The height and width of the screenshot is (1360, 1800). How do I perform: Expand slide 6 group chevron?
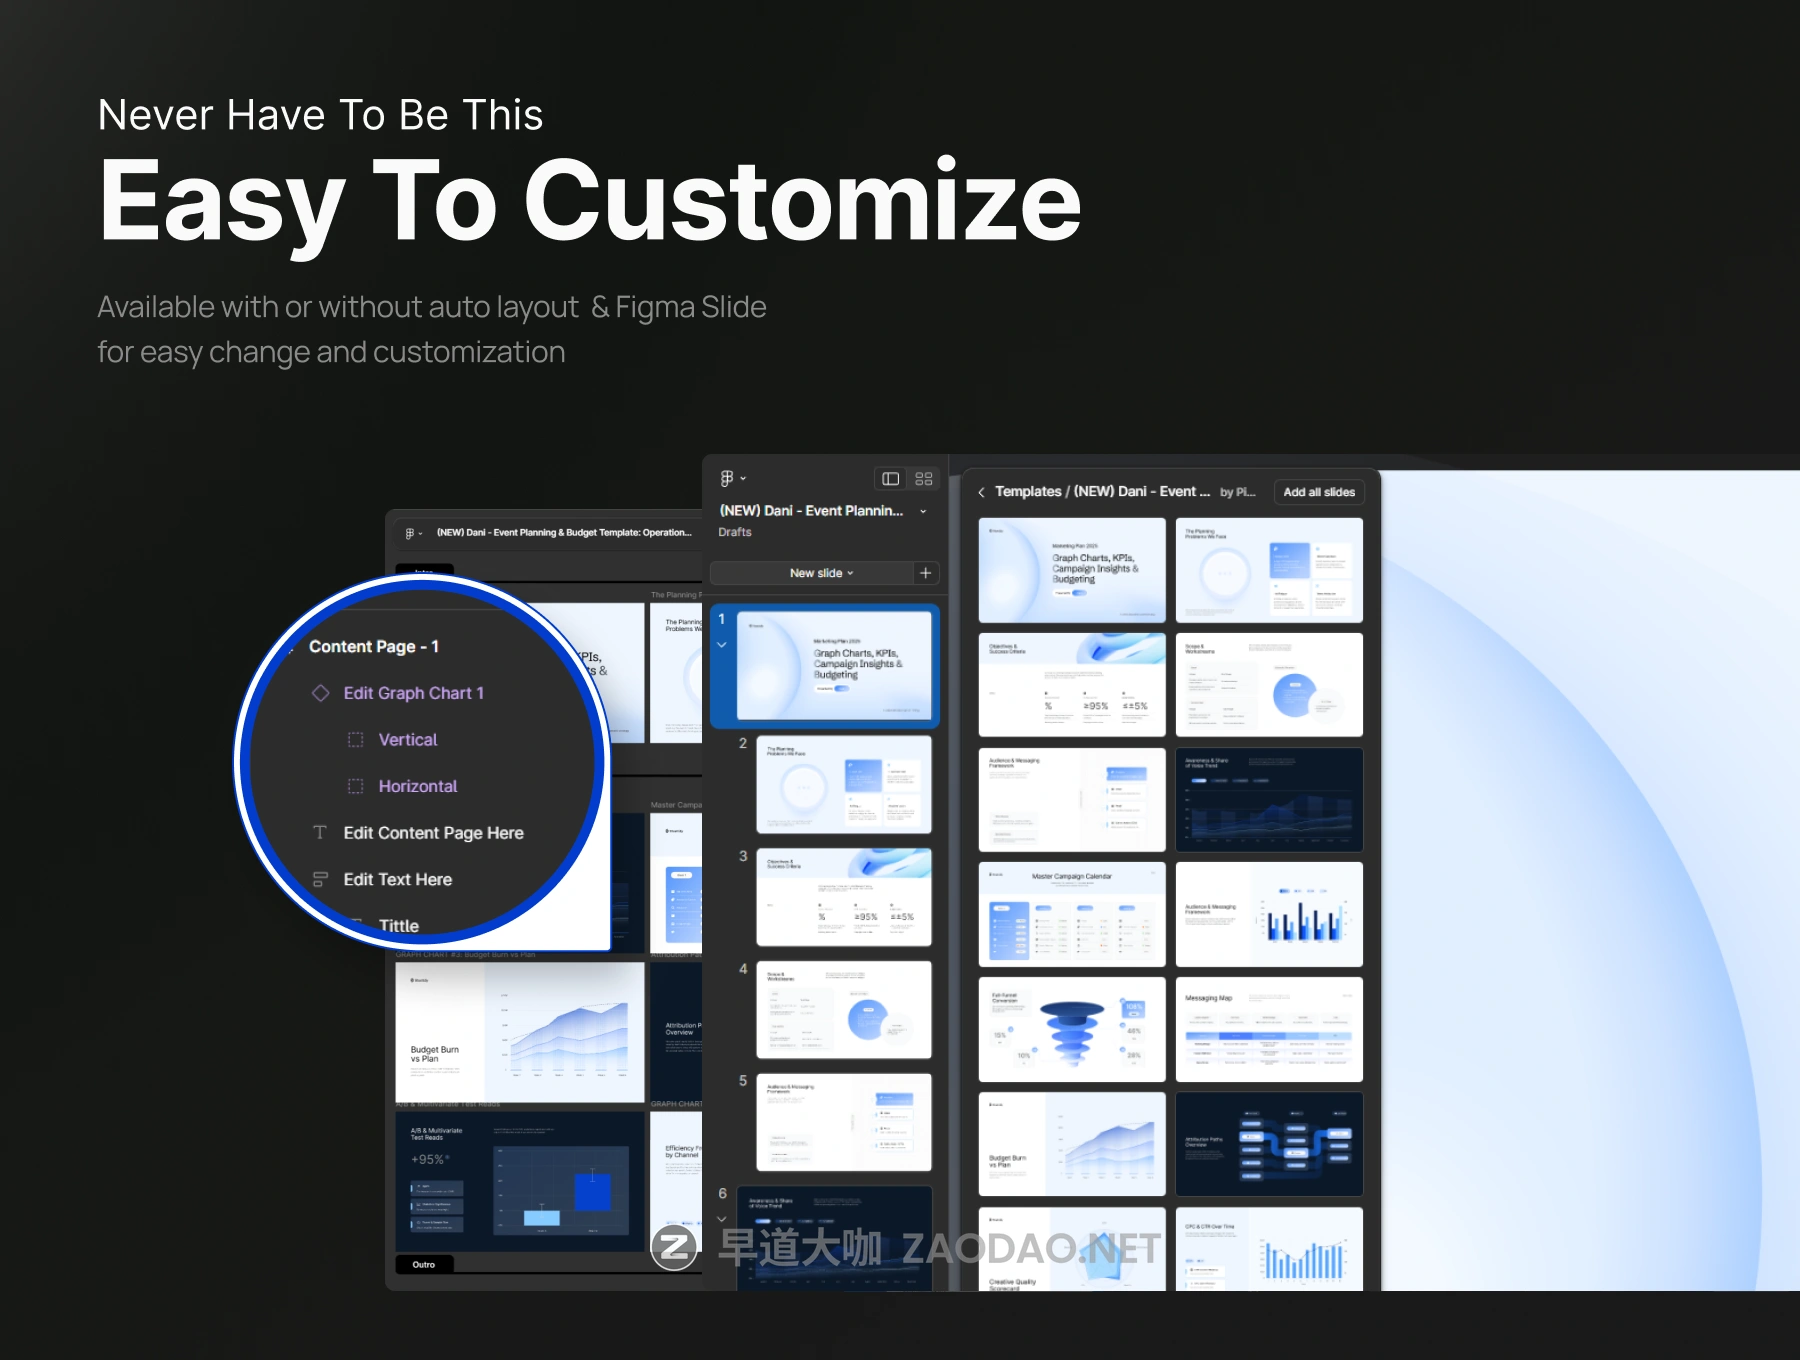click(x=722, y=1219)
